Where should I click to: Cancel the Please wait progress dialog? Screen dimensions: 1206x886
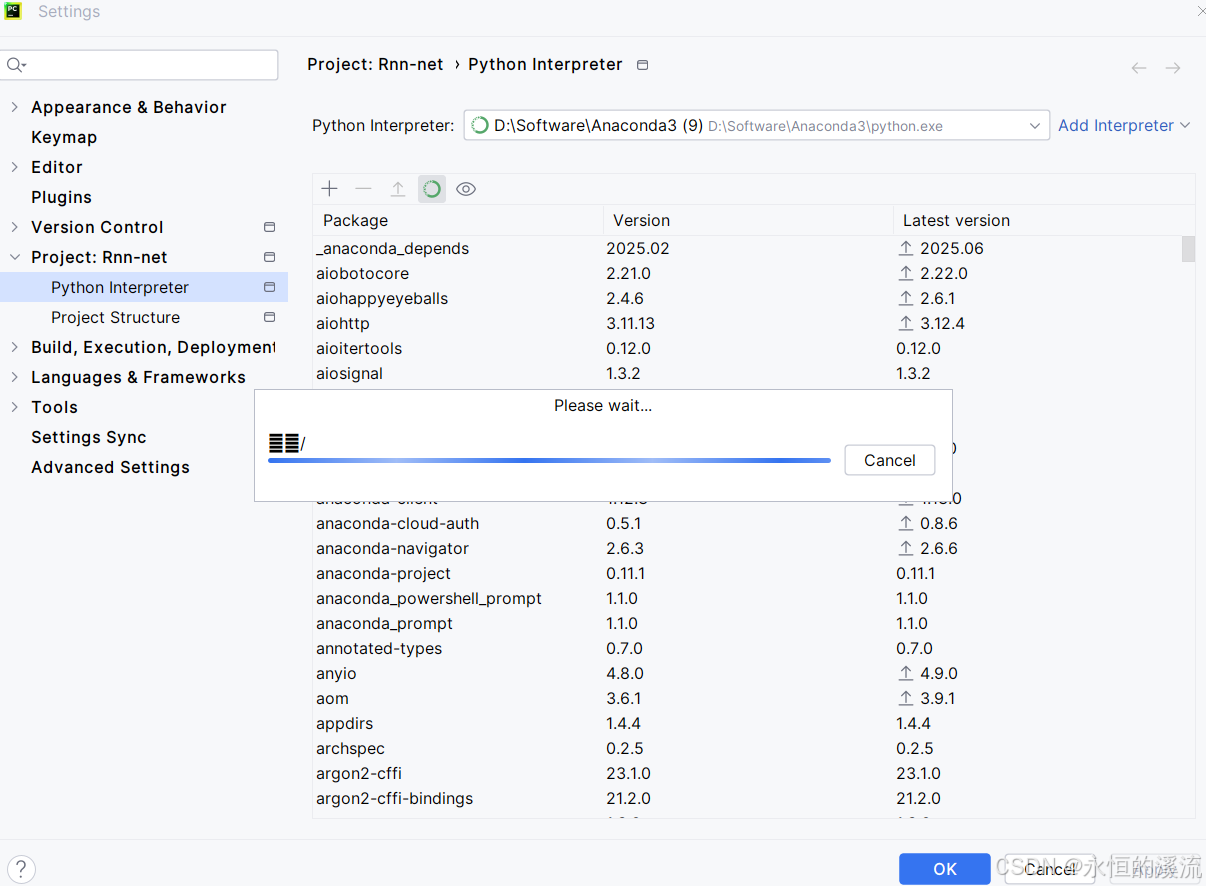click(890, 460)
